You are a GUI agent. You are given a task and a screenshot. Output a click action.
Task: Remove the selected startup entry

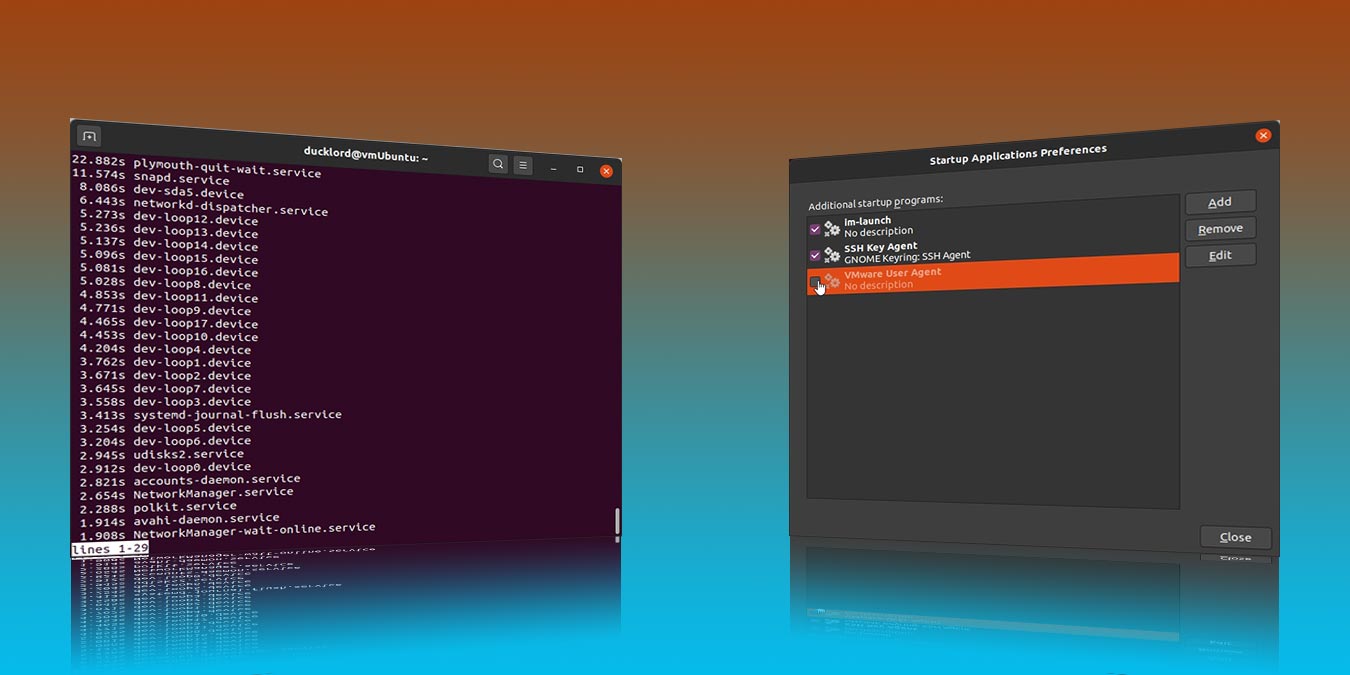click(1220, 228)
